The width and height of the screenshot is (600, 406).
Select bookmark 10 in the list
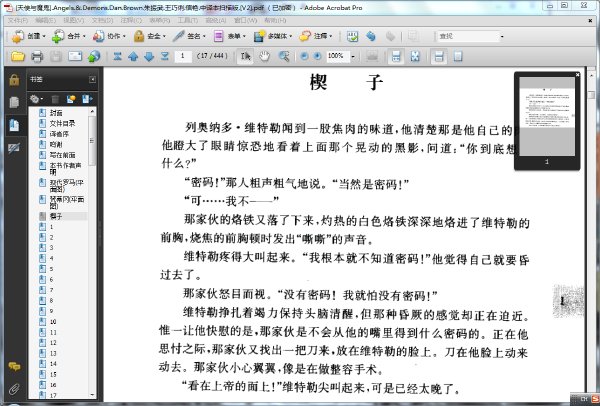[53, 321]
